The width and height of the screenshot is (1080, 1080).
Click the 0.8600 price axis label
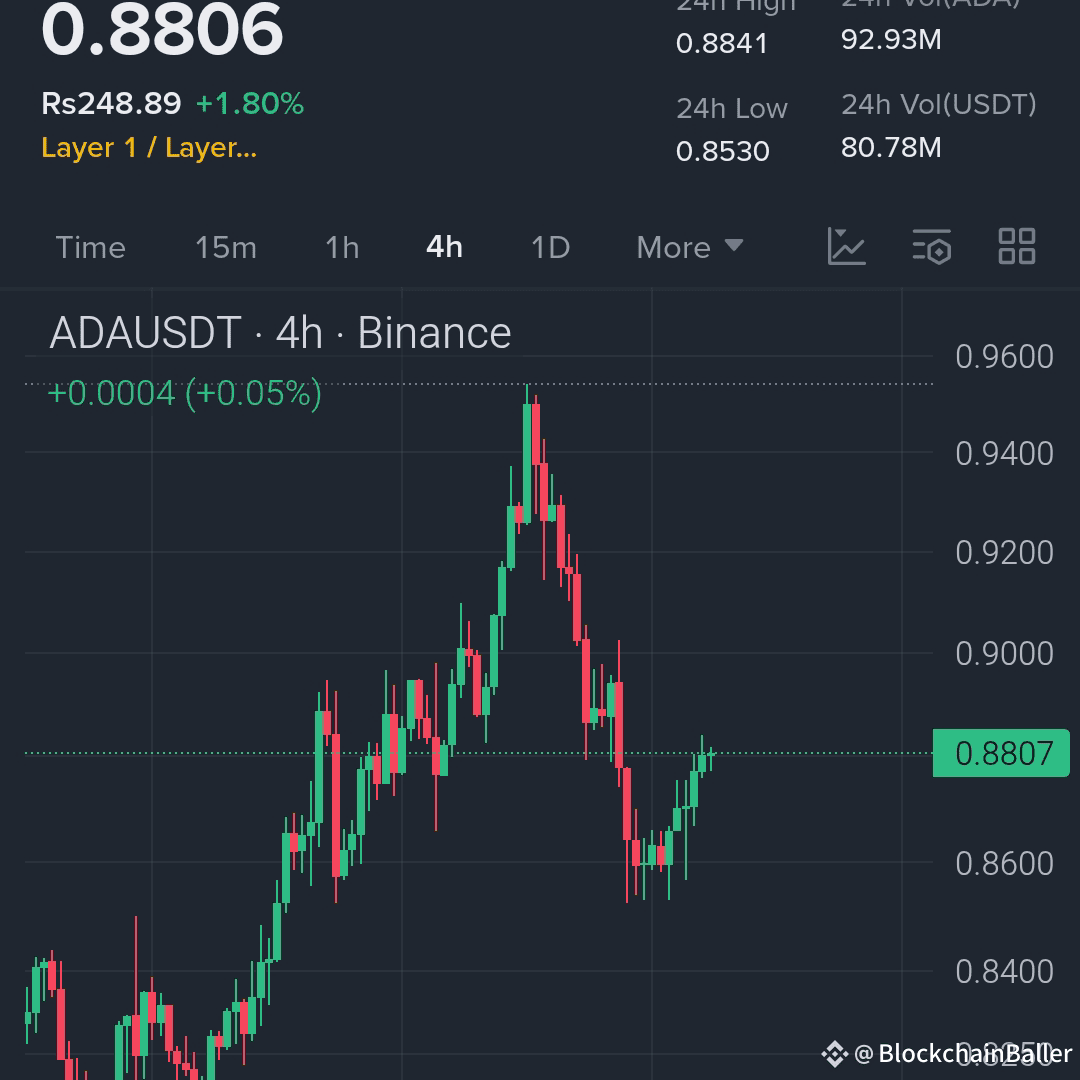pos(1004,864)
